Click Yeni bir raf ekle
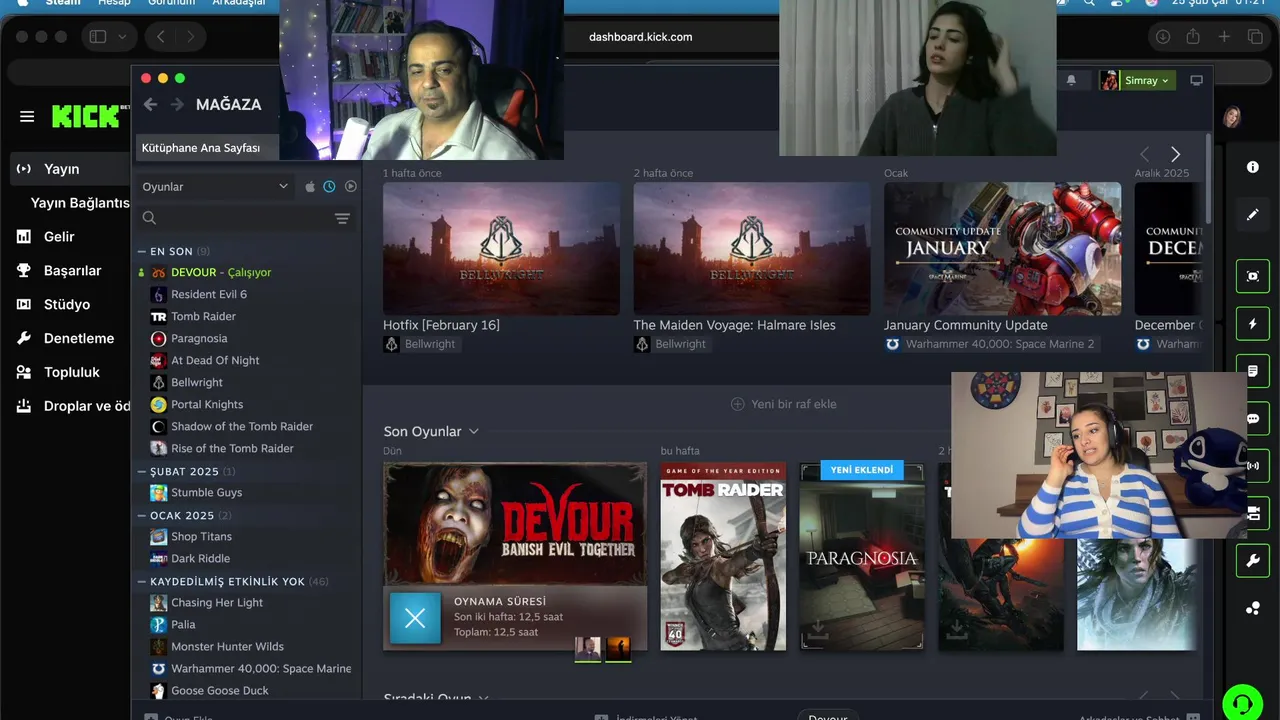This screenshot has width=1280, height=720. (x=784, y=404)
